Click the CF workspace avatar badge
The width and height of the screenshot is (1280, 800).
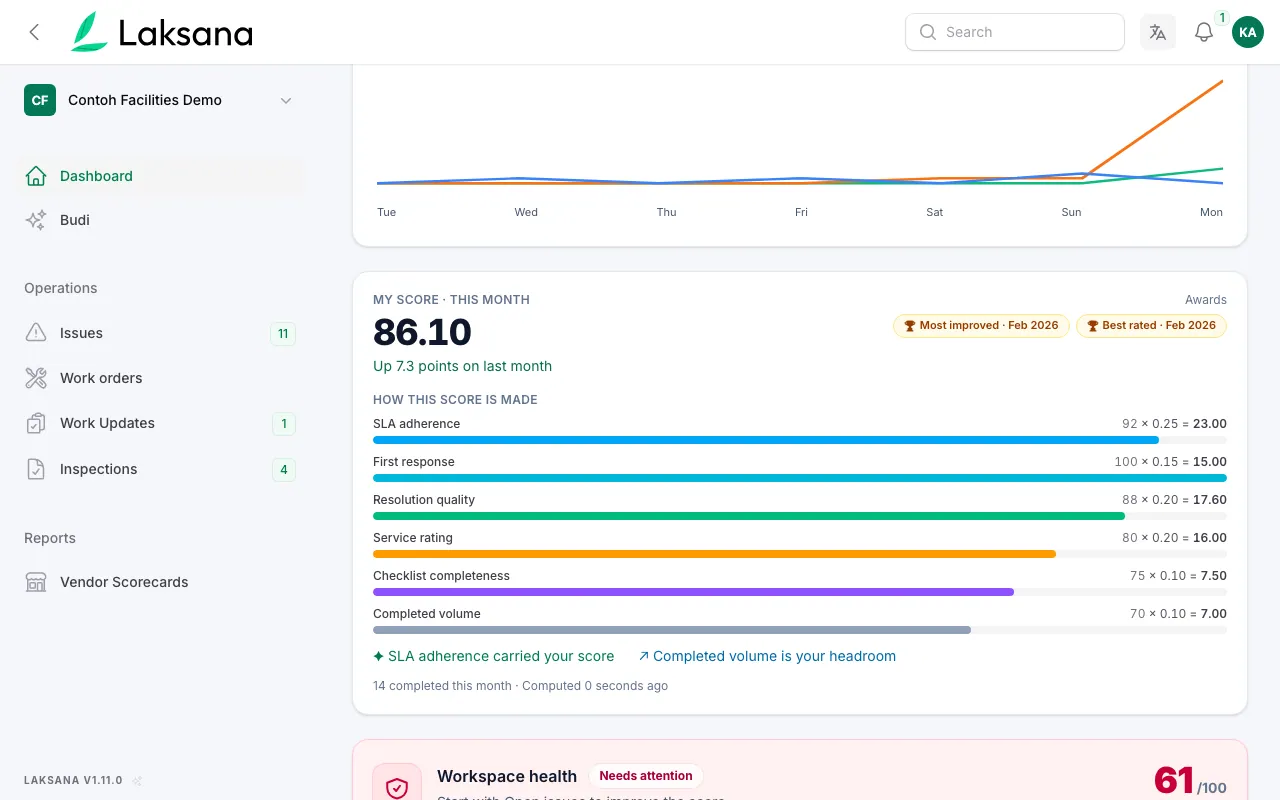[x=40, y=100]
